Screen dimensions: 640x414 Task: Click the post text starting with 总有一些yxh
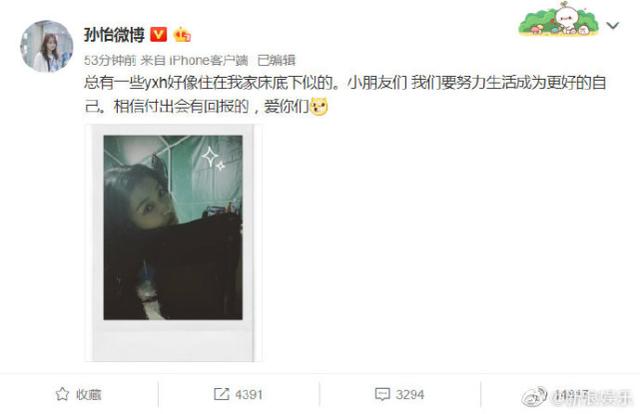[x=345, y=95]
